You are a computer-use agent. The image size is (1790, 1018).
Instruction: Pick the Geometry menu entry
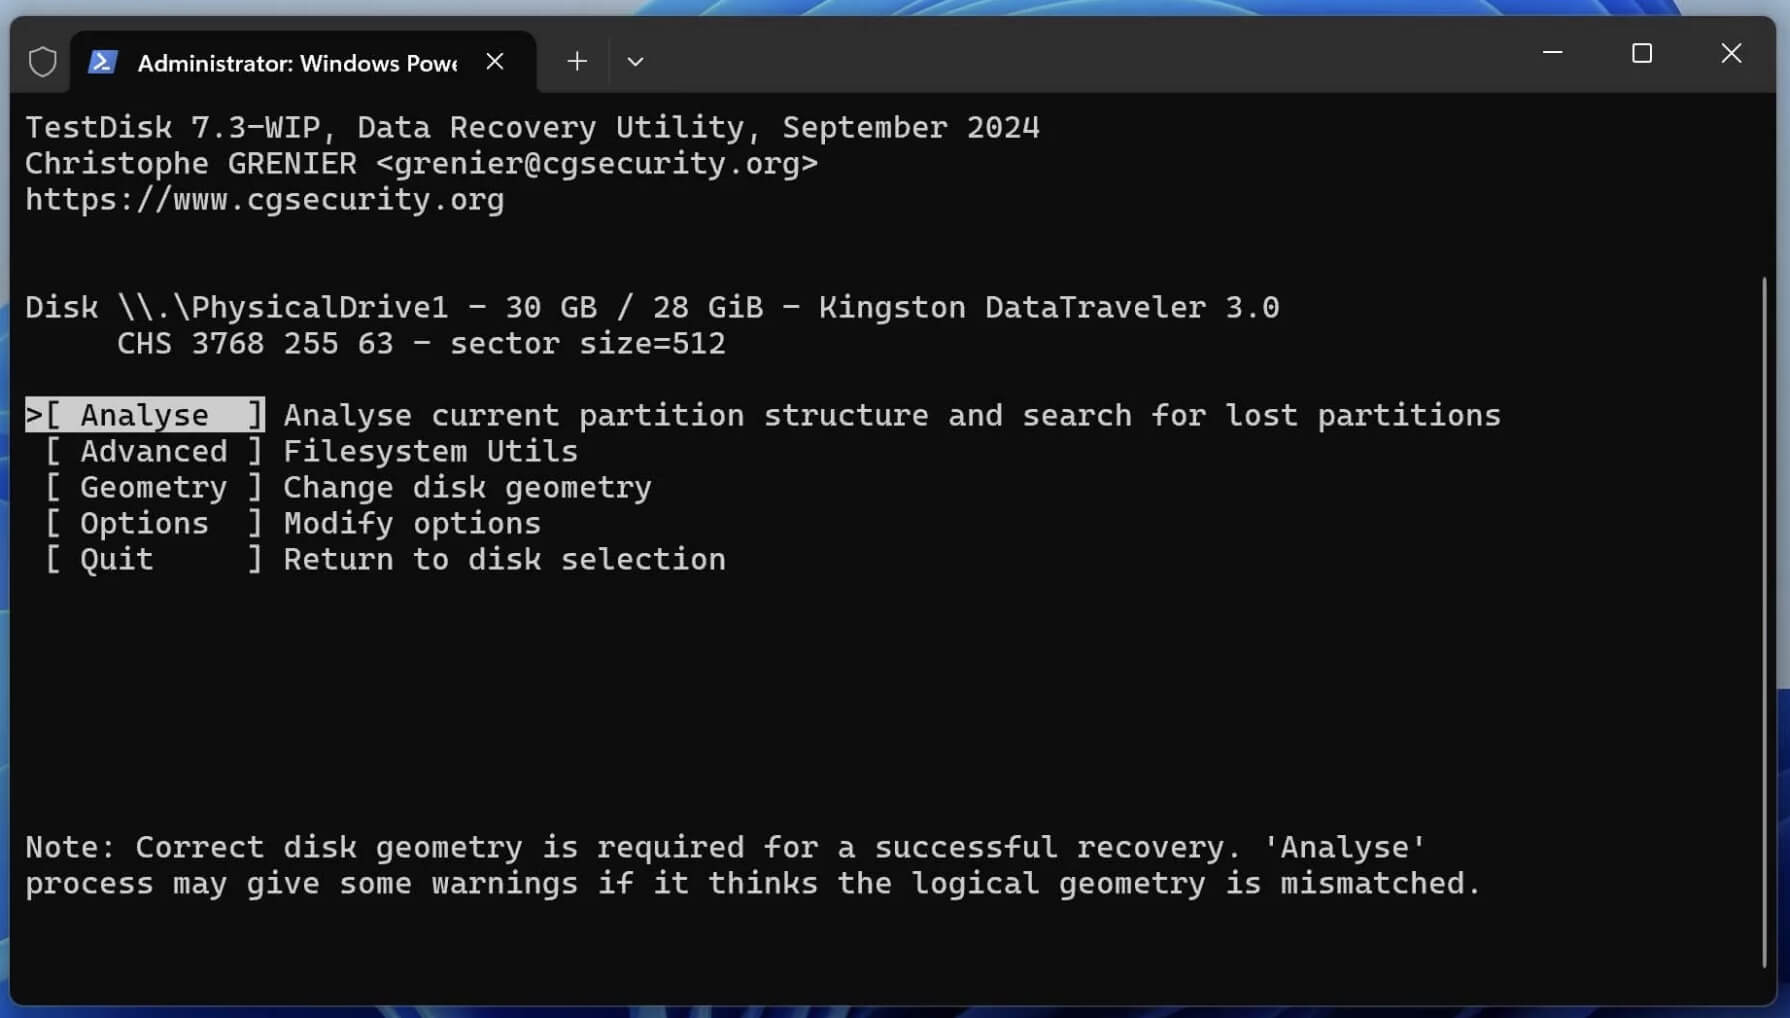click(153, 487)
